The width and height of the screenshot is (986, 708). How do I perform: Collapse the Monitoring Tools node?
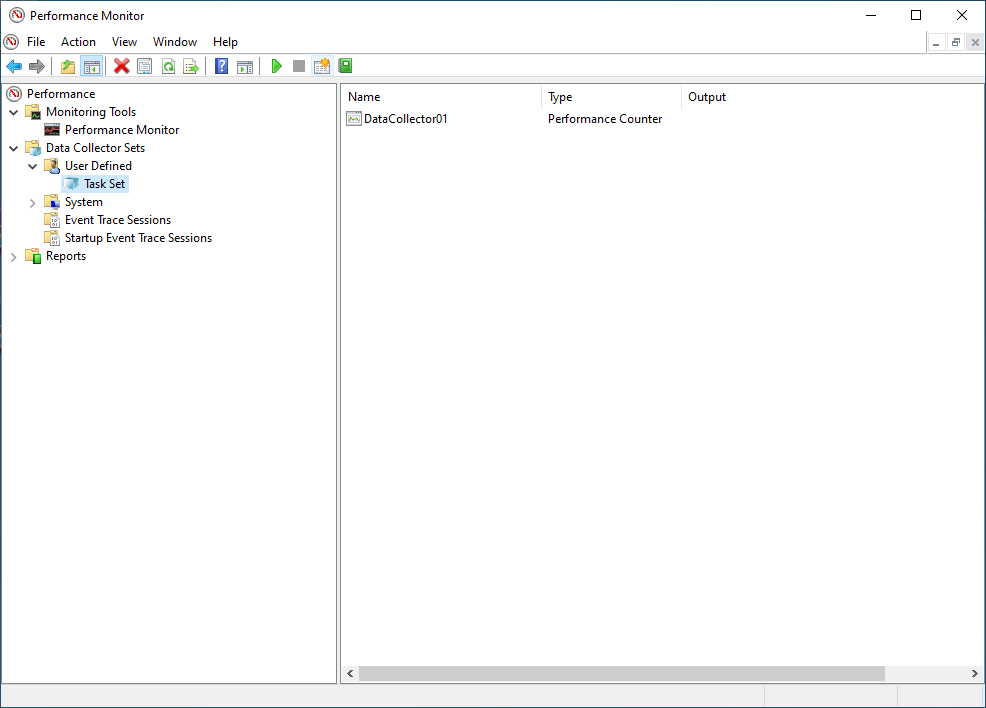[x=14, y=111]
